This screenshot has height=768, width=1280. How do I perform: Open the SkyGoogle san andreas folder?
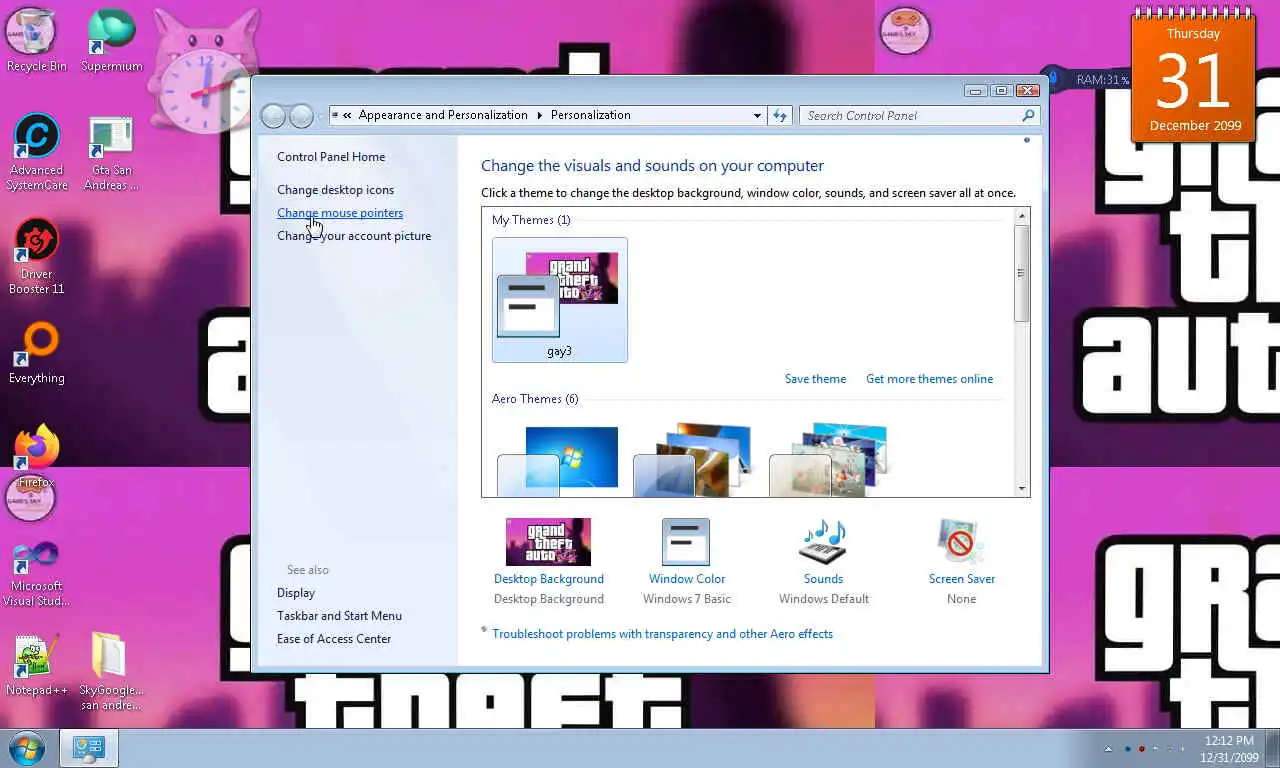click(111, 671)
